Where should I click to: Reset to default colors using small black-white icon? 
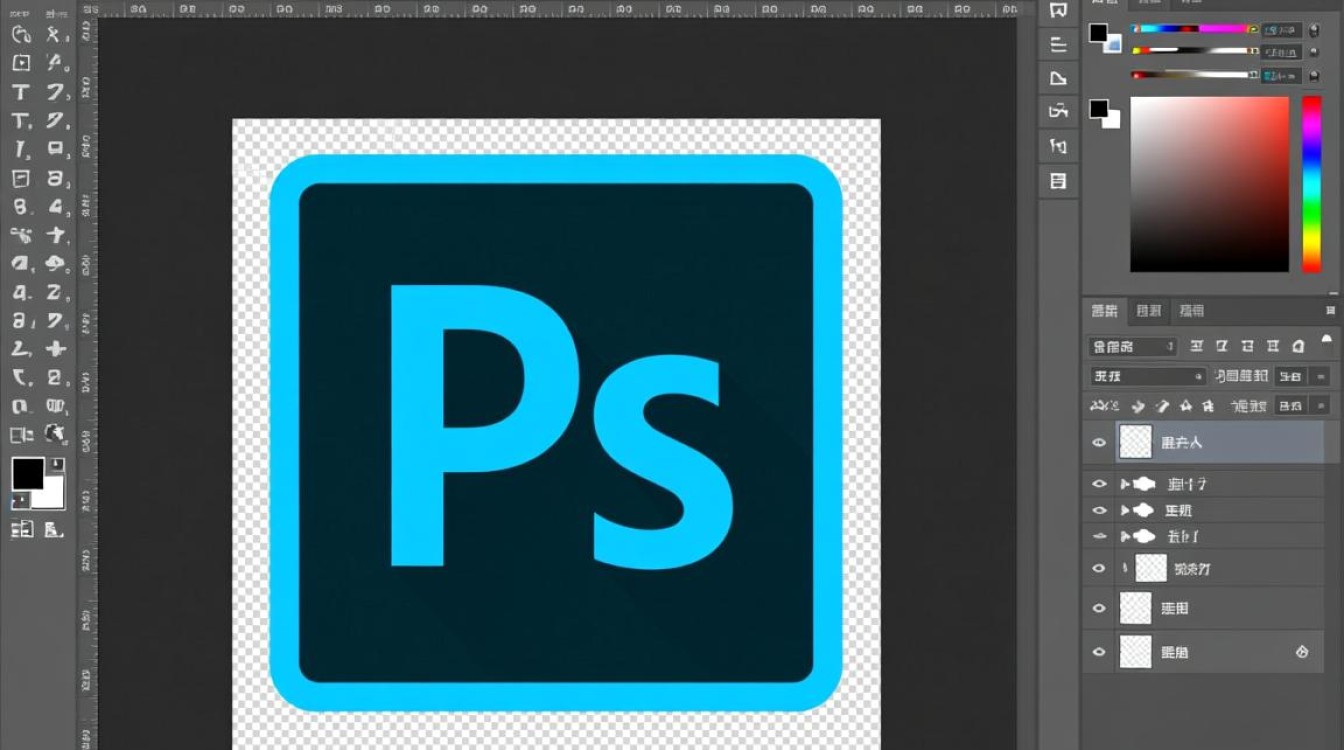[x=19, y=500]
